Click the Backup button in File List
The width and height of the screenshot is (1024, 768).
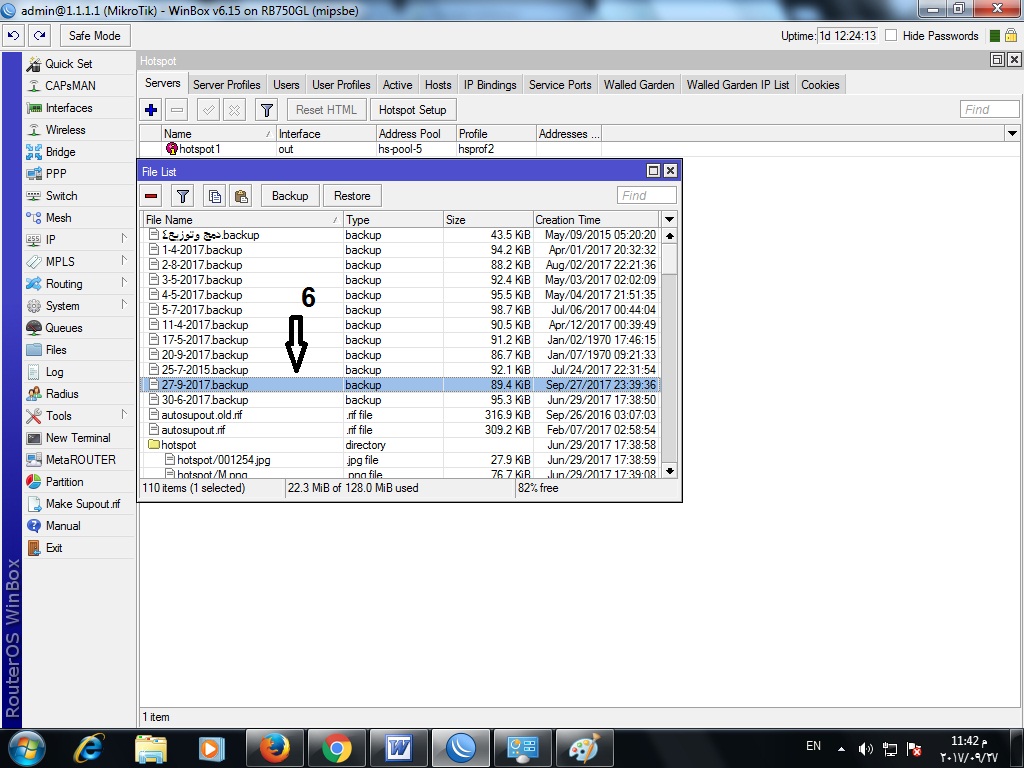click(x=290, y=196)
